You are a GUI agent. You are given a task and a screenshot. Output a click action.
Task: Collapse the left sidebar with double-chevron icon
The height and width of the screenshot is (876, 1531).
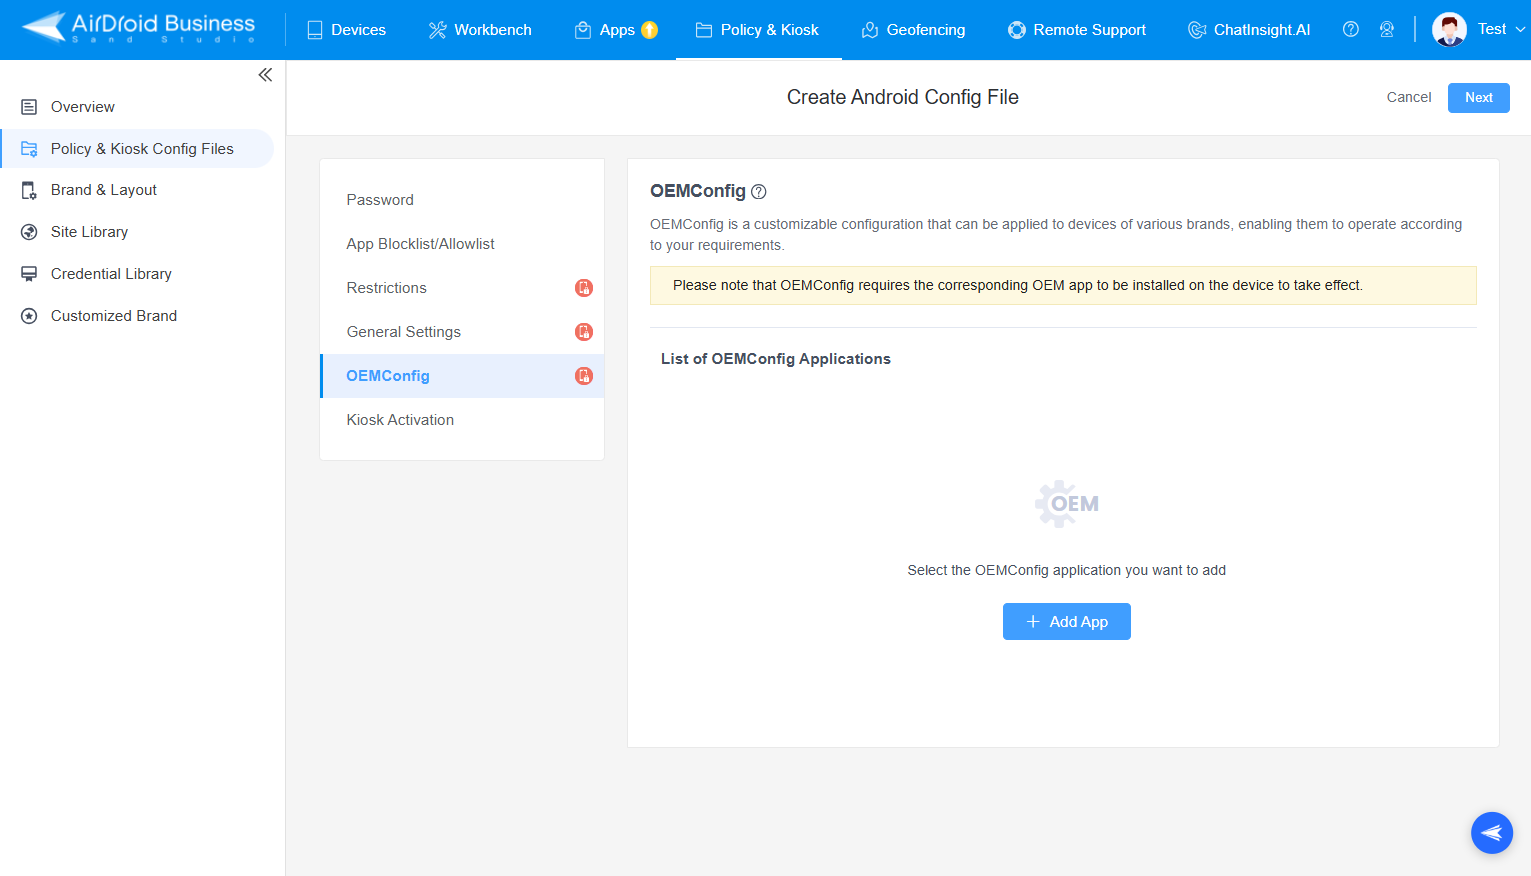[x=265, y=75]
